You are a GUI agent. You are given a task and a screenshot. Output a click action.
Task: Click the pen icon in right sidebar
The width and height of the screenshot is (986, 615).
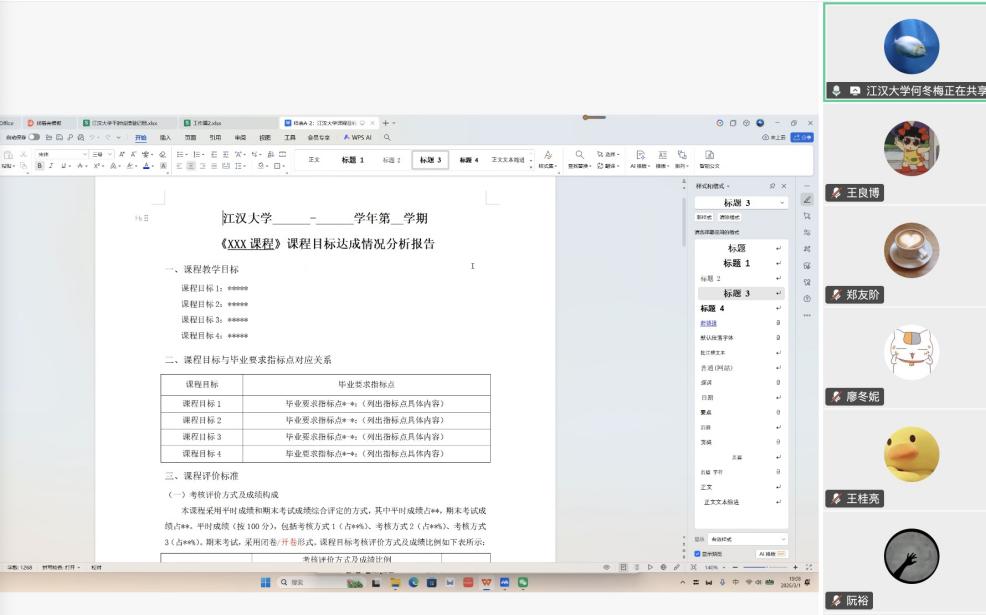[x=807, y=199]
